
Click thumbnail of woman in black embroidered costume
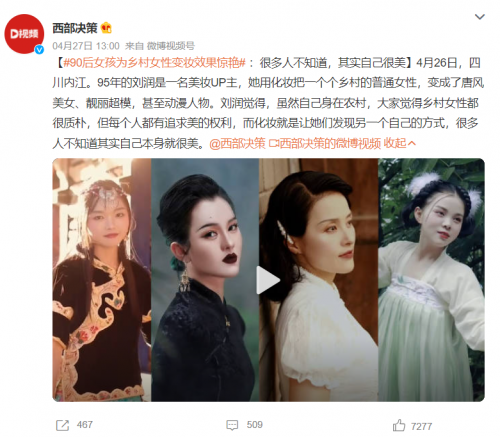pyautogui.click(x=102, y=280)
